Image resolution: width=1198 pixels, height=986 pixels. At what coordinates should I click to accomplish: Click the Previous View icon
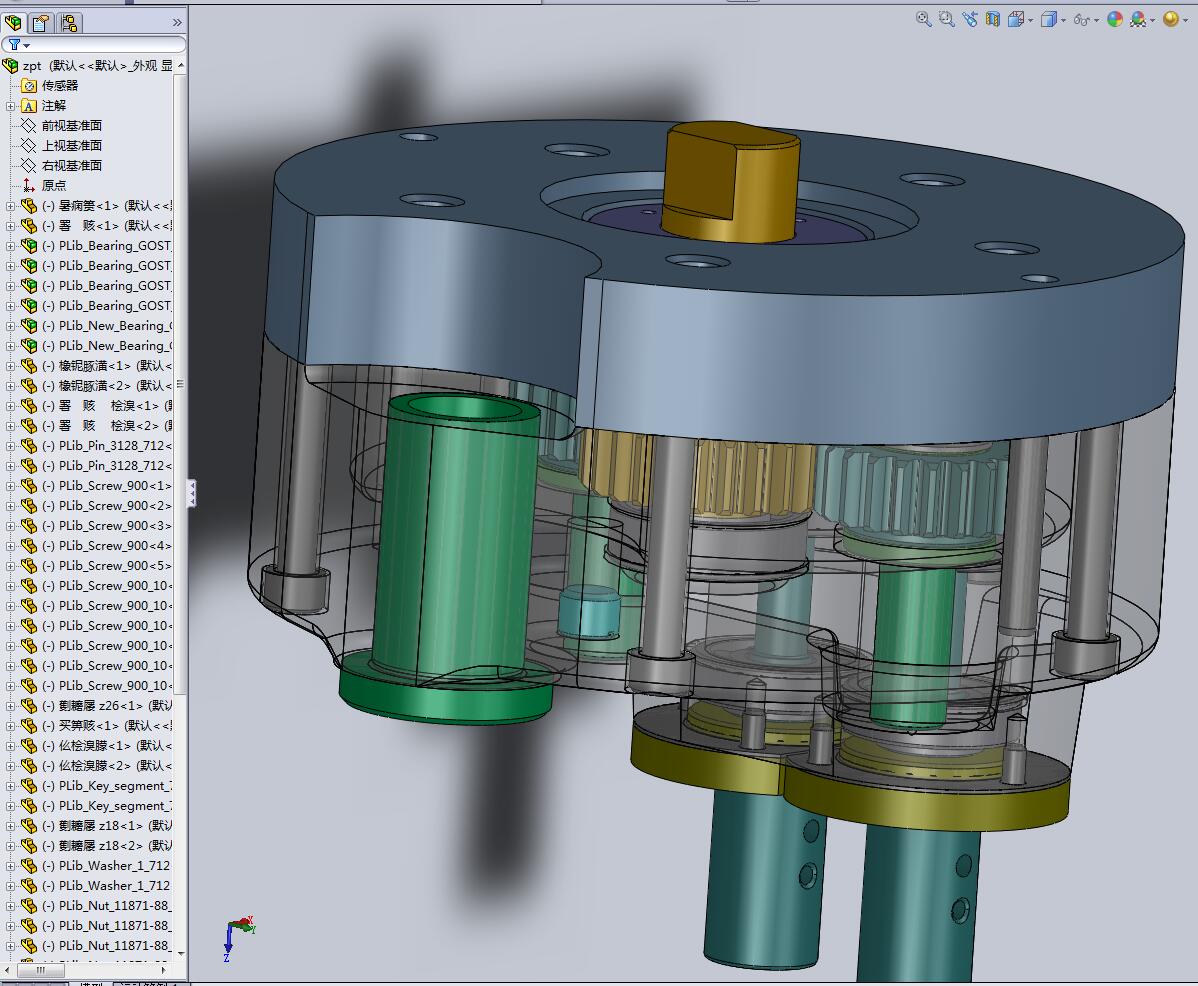tap(970, 19)
